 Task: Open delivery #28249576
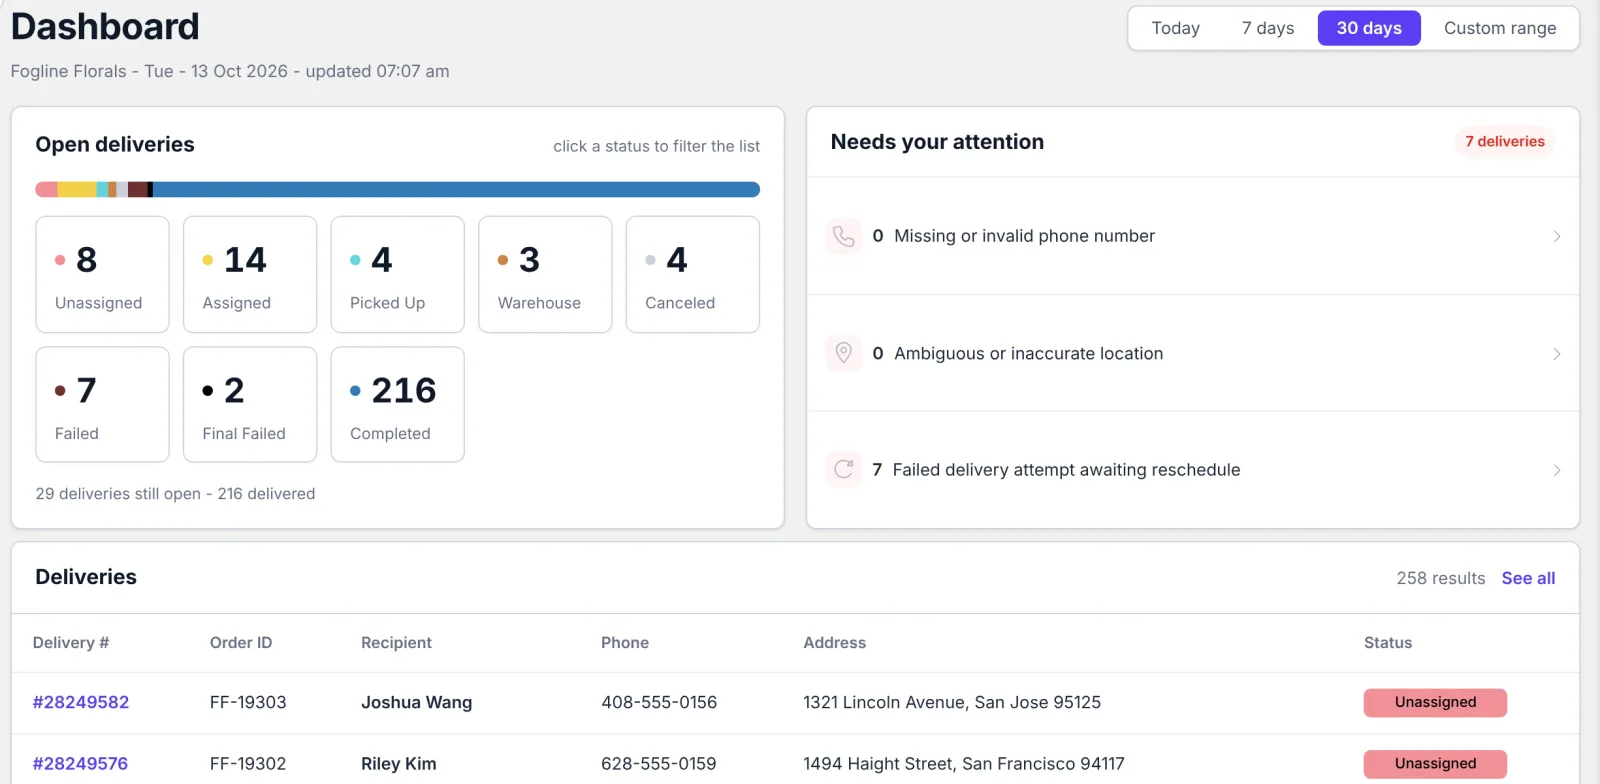point(80,763)
